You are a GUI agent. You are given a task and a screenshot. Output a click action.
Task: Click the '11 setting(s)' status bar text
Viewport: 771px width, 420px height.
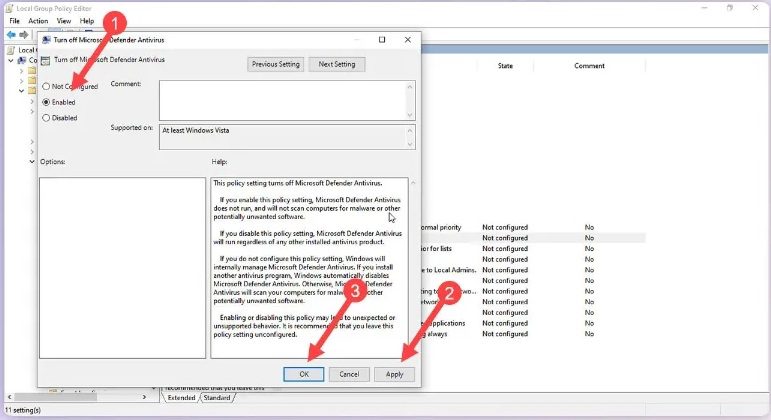[x=23, y=410]
